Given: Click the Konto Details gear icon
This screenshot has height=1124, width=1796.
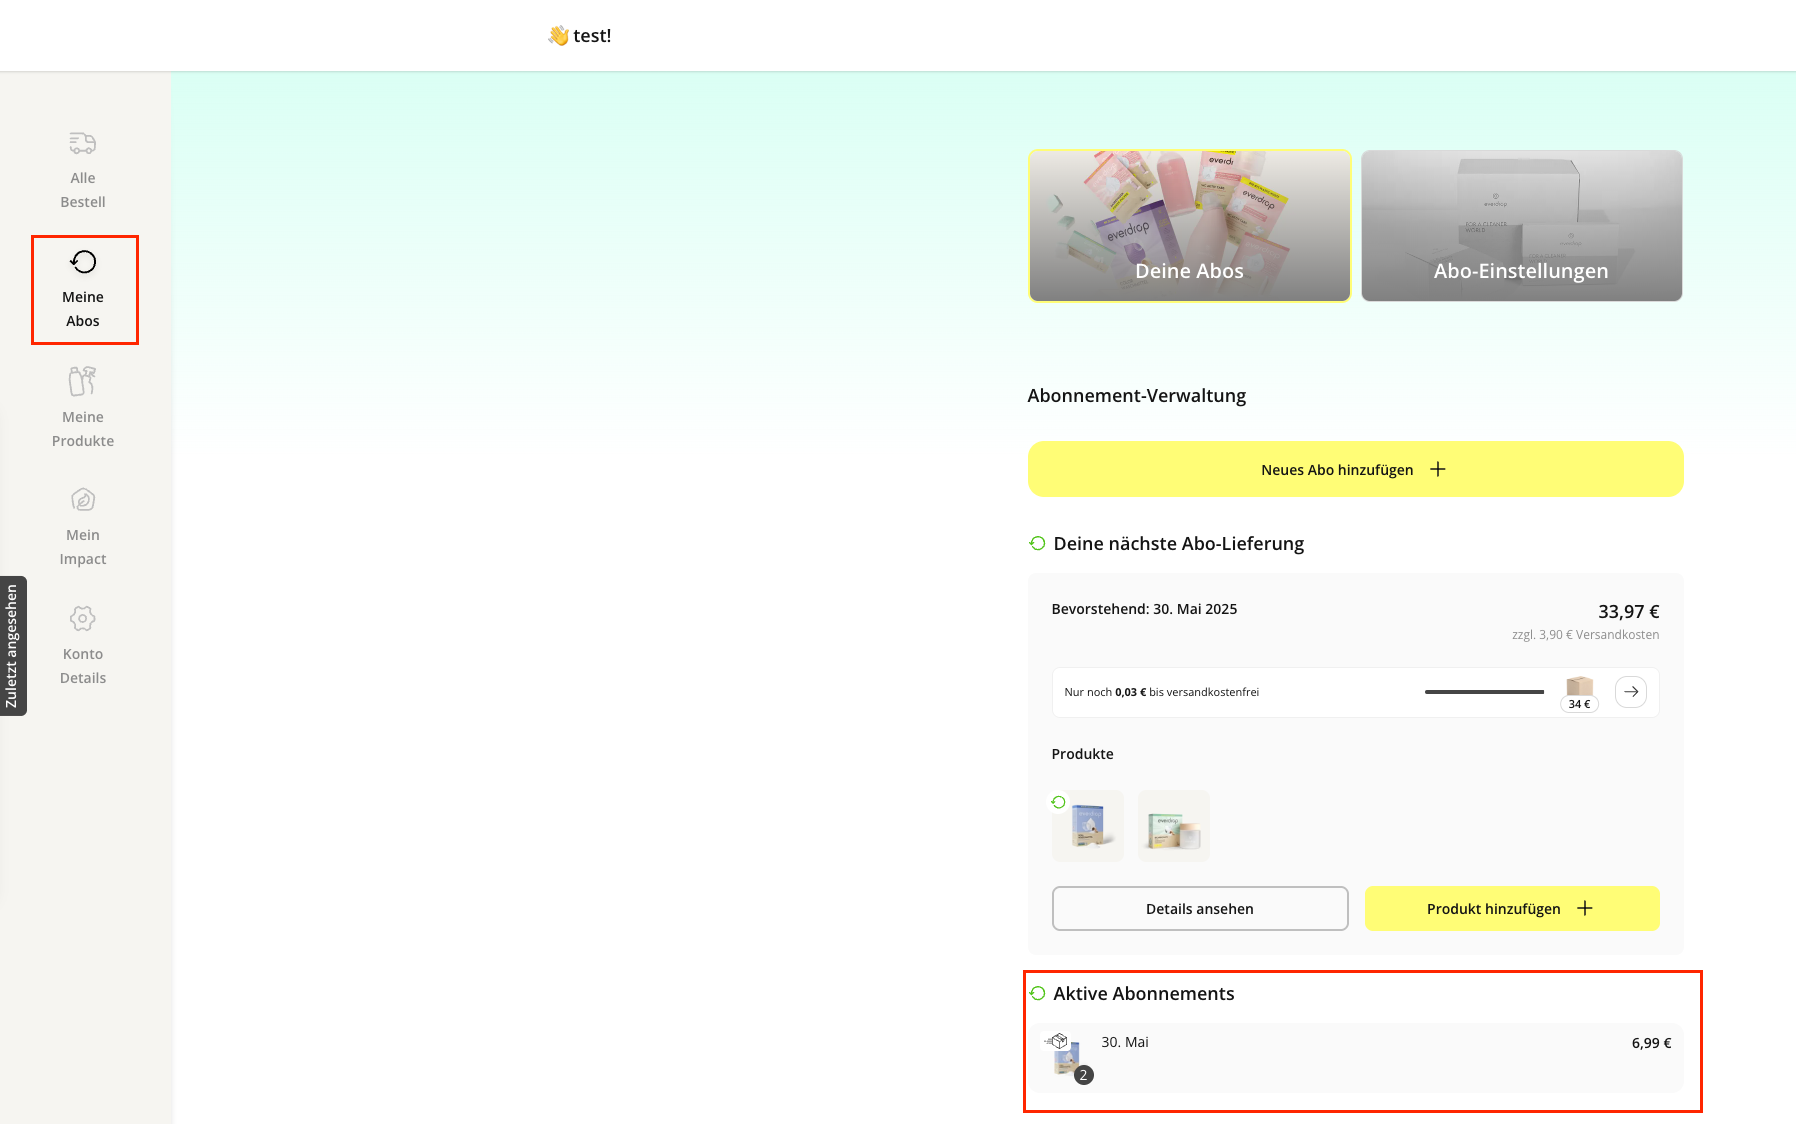Looking at the screenshot, I should [x=83, y=618].
